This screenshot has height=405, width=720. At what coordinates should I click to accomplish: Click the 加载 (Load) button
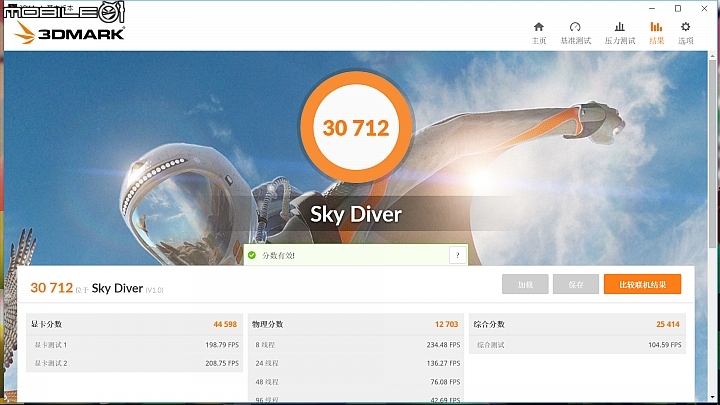click(525, 284)
